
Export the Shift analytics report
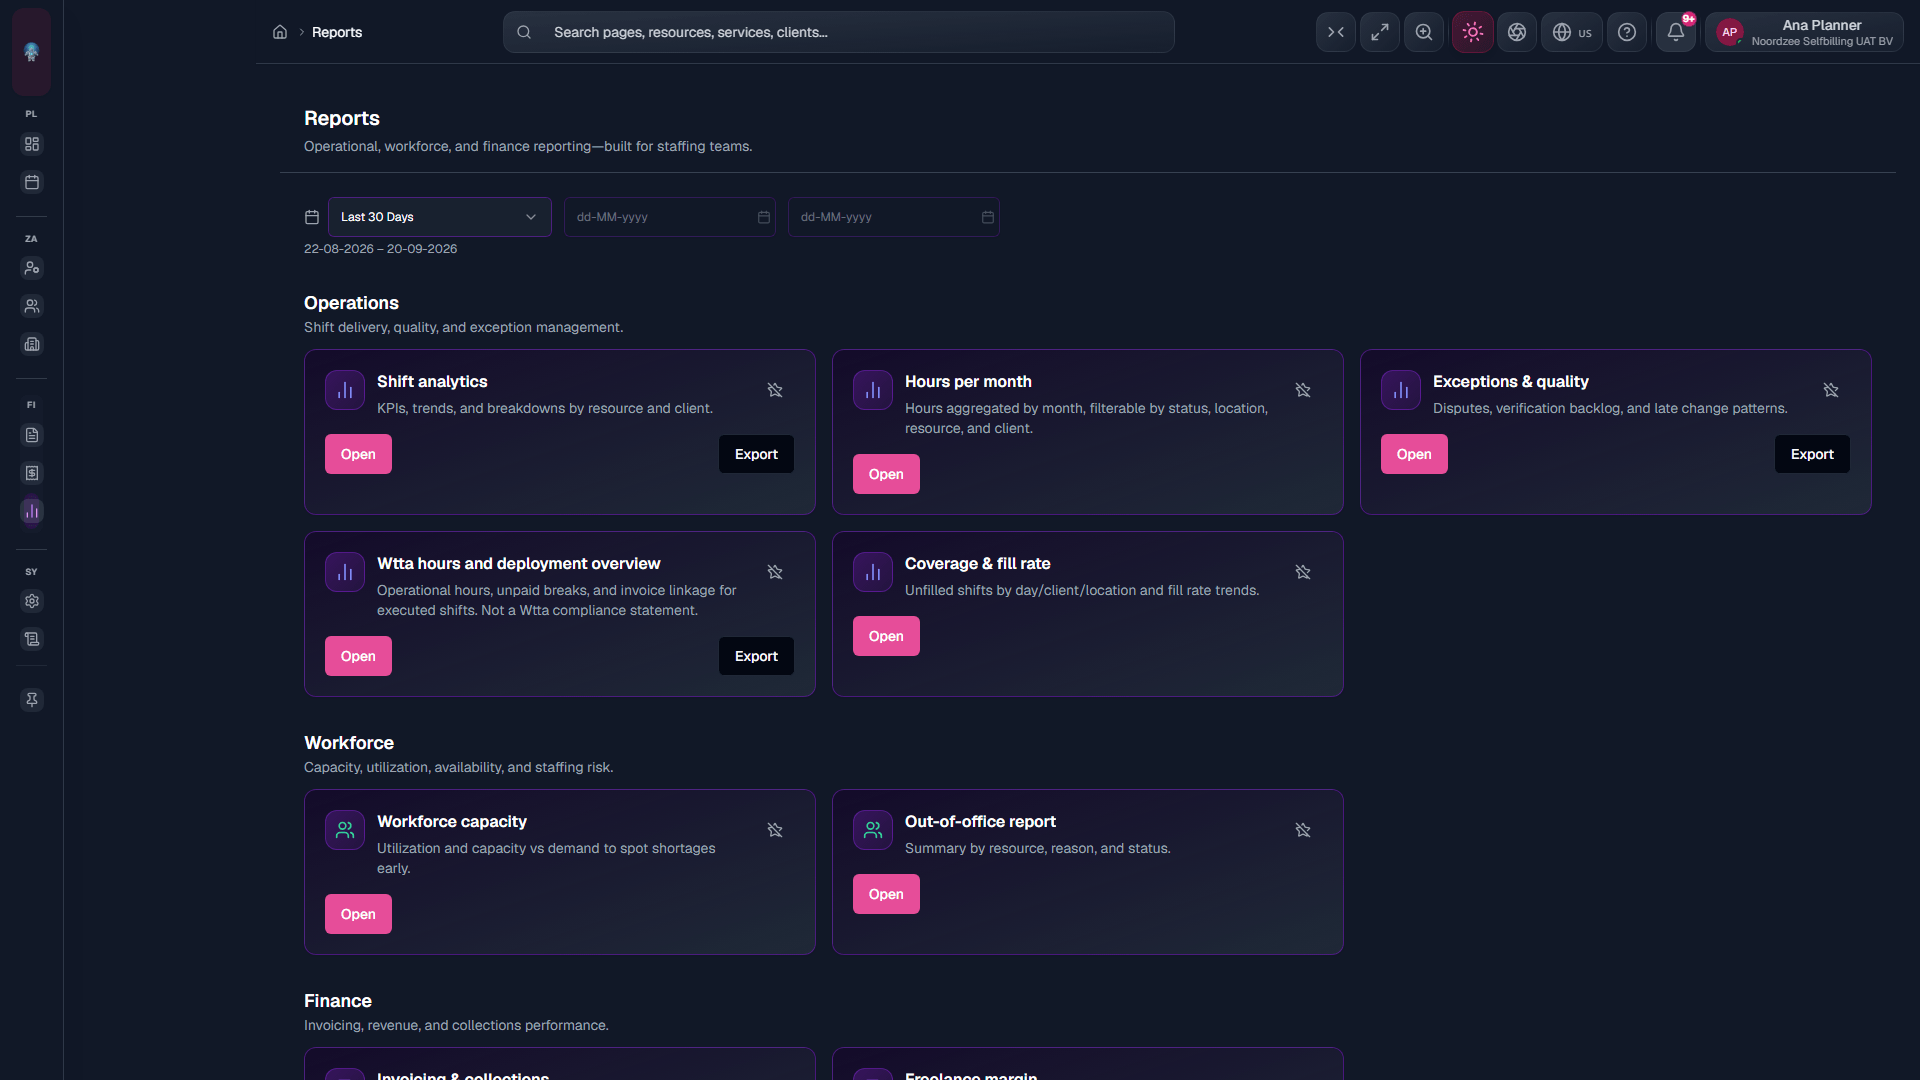coord(756,454)
